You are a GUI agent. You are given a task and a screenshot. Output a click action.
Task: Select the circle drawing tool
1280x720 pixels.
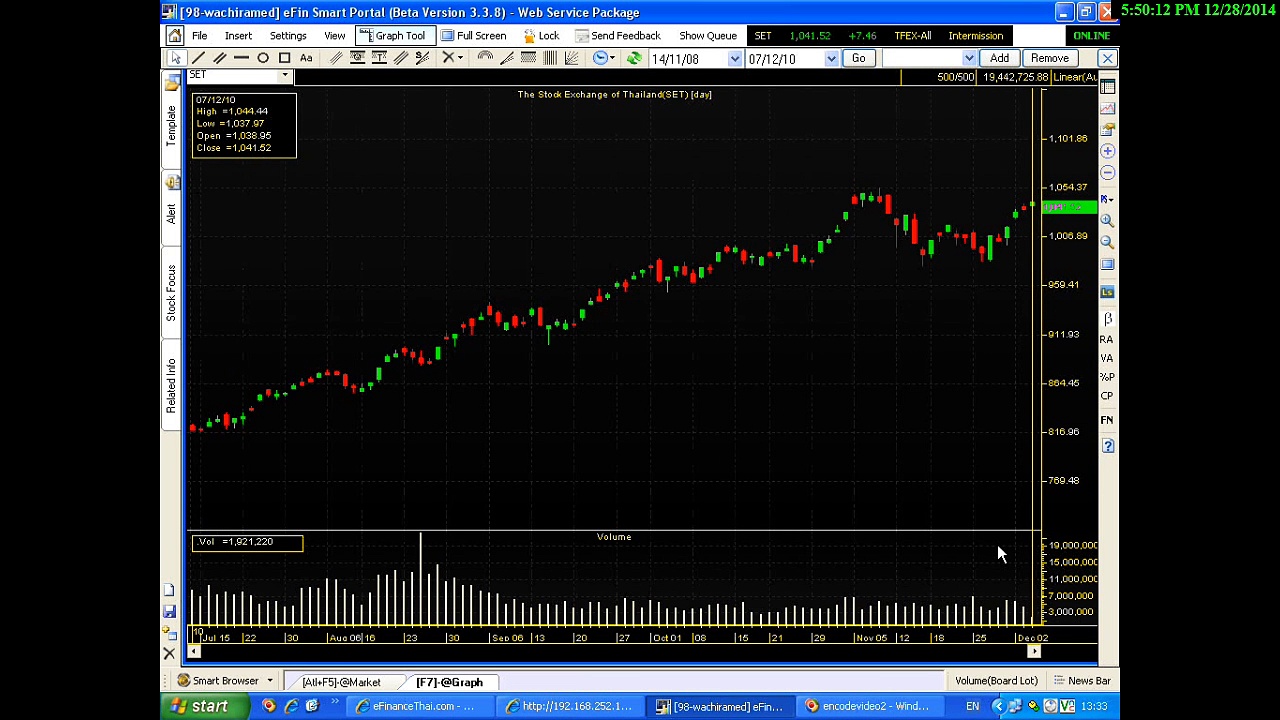tap(263, 58)
